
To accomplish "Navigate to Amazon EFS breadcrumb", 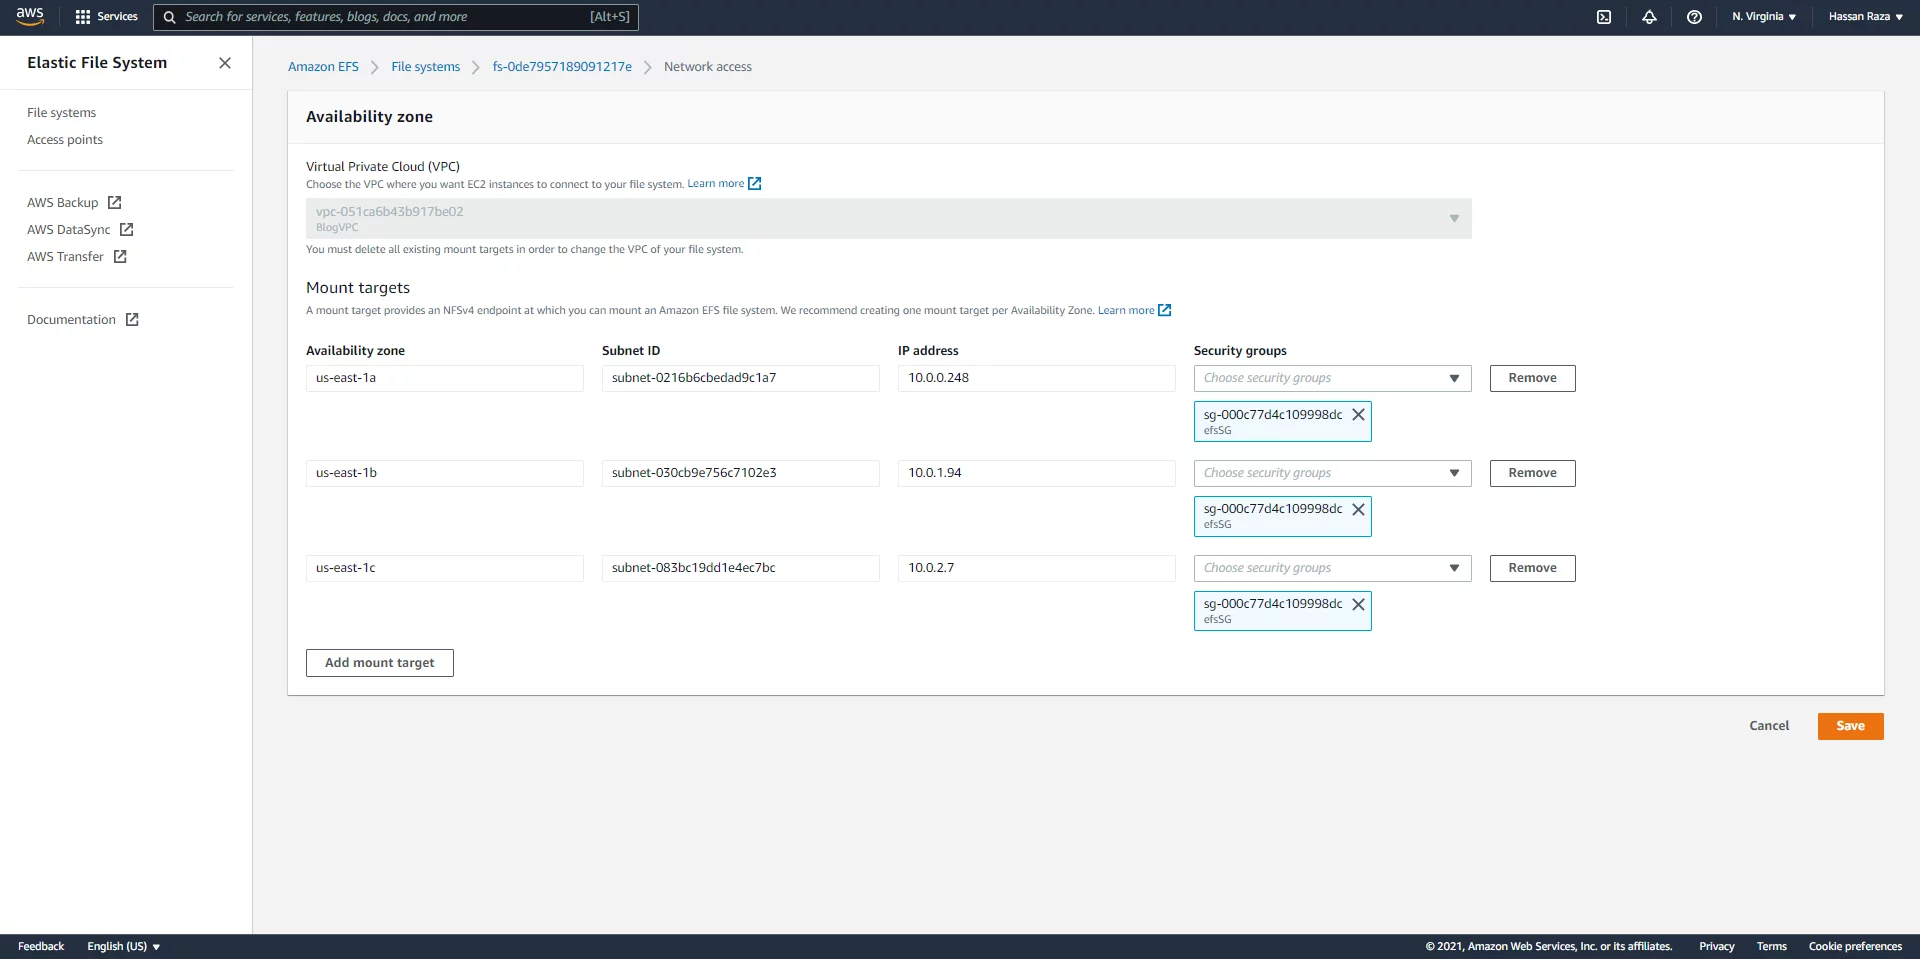I will (x=323, y=67).
